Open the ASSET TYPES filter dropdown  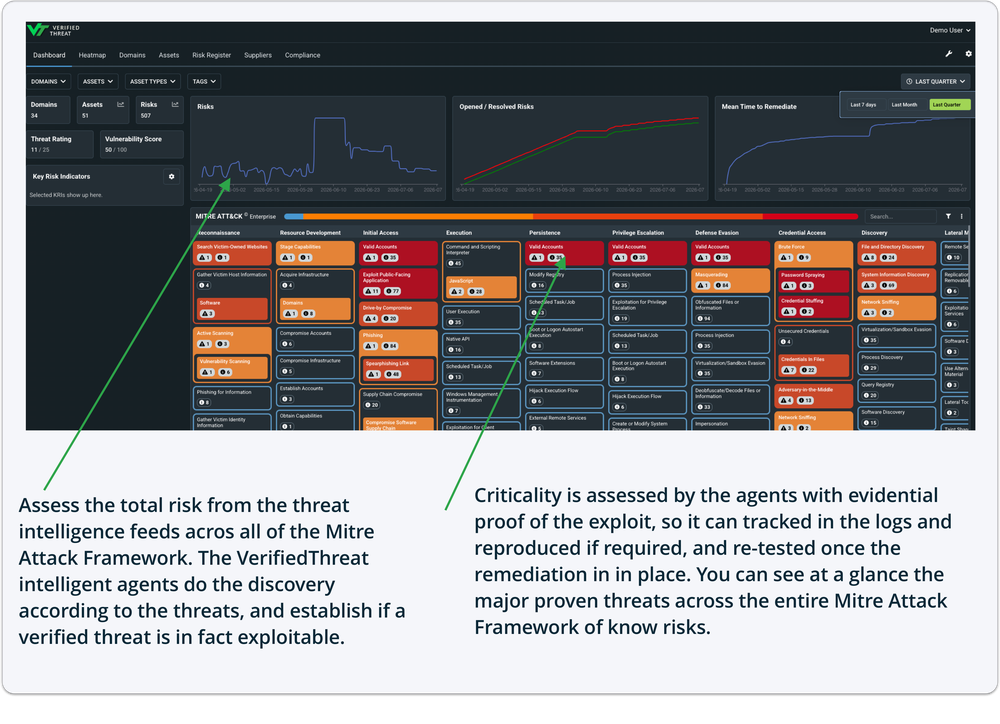[152, 82]
